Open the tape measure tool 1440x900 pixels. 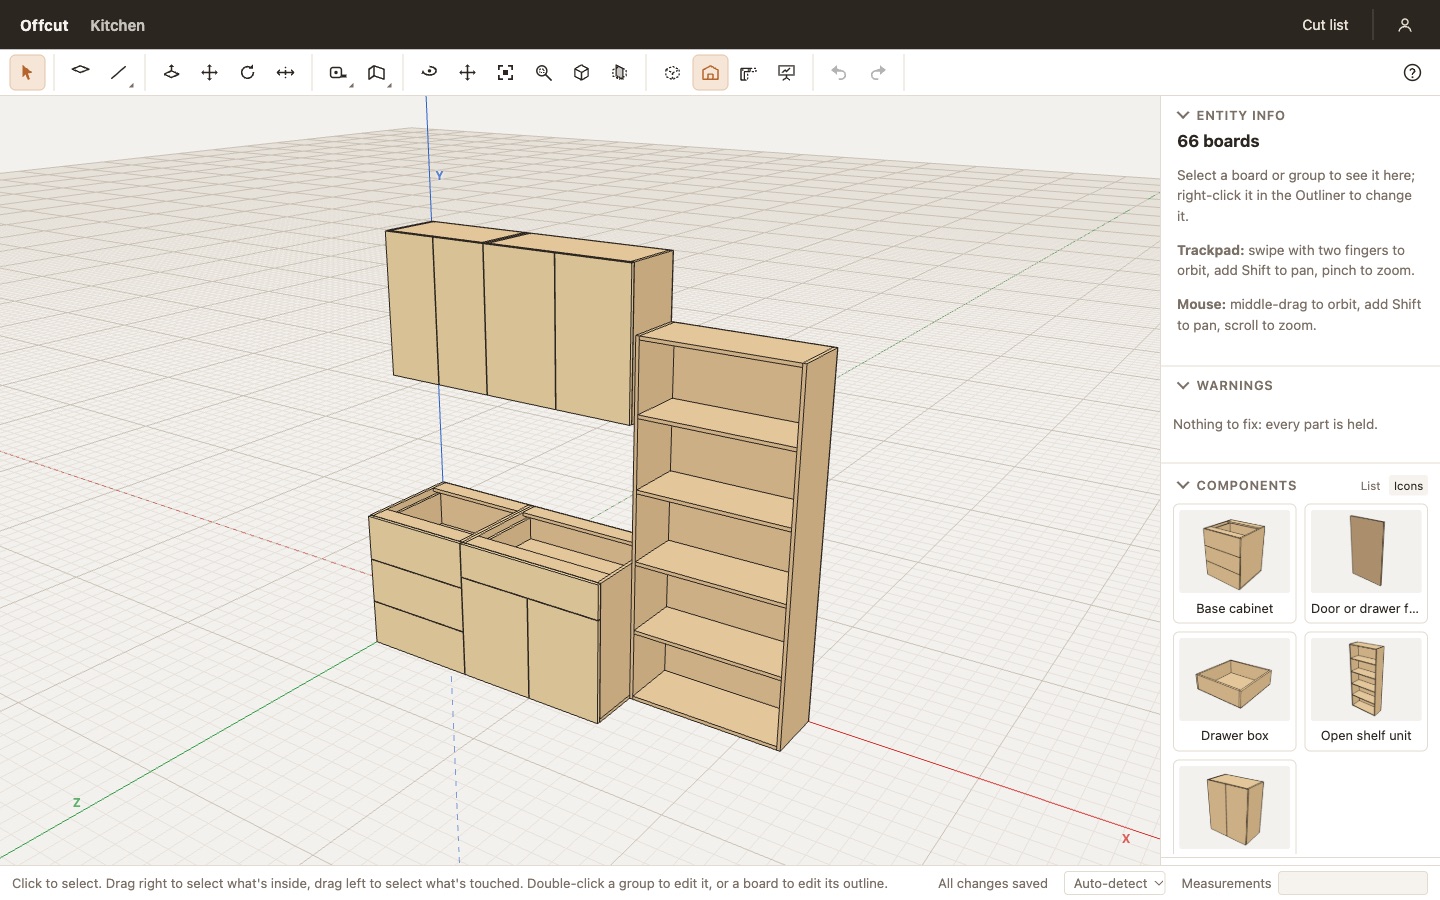click(339, 73)
